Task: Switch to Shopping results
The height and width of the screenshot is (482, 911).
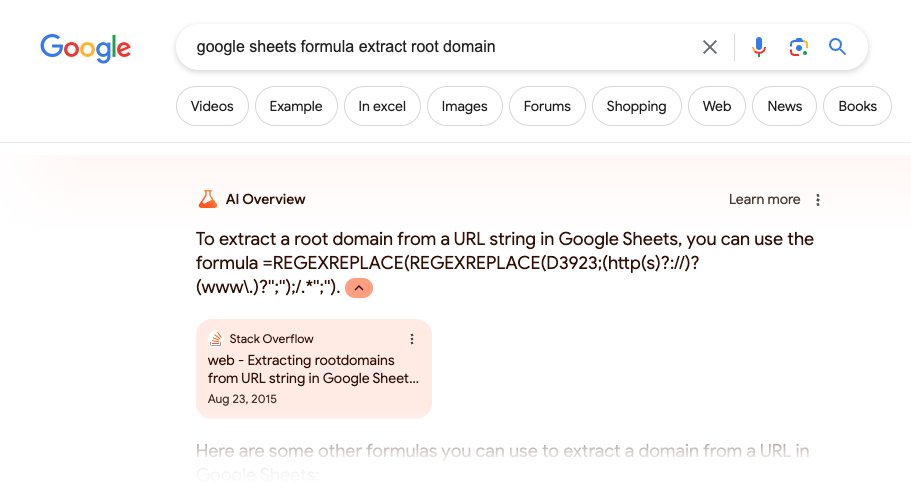Action: click(x=636, y=106)
